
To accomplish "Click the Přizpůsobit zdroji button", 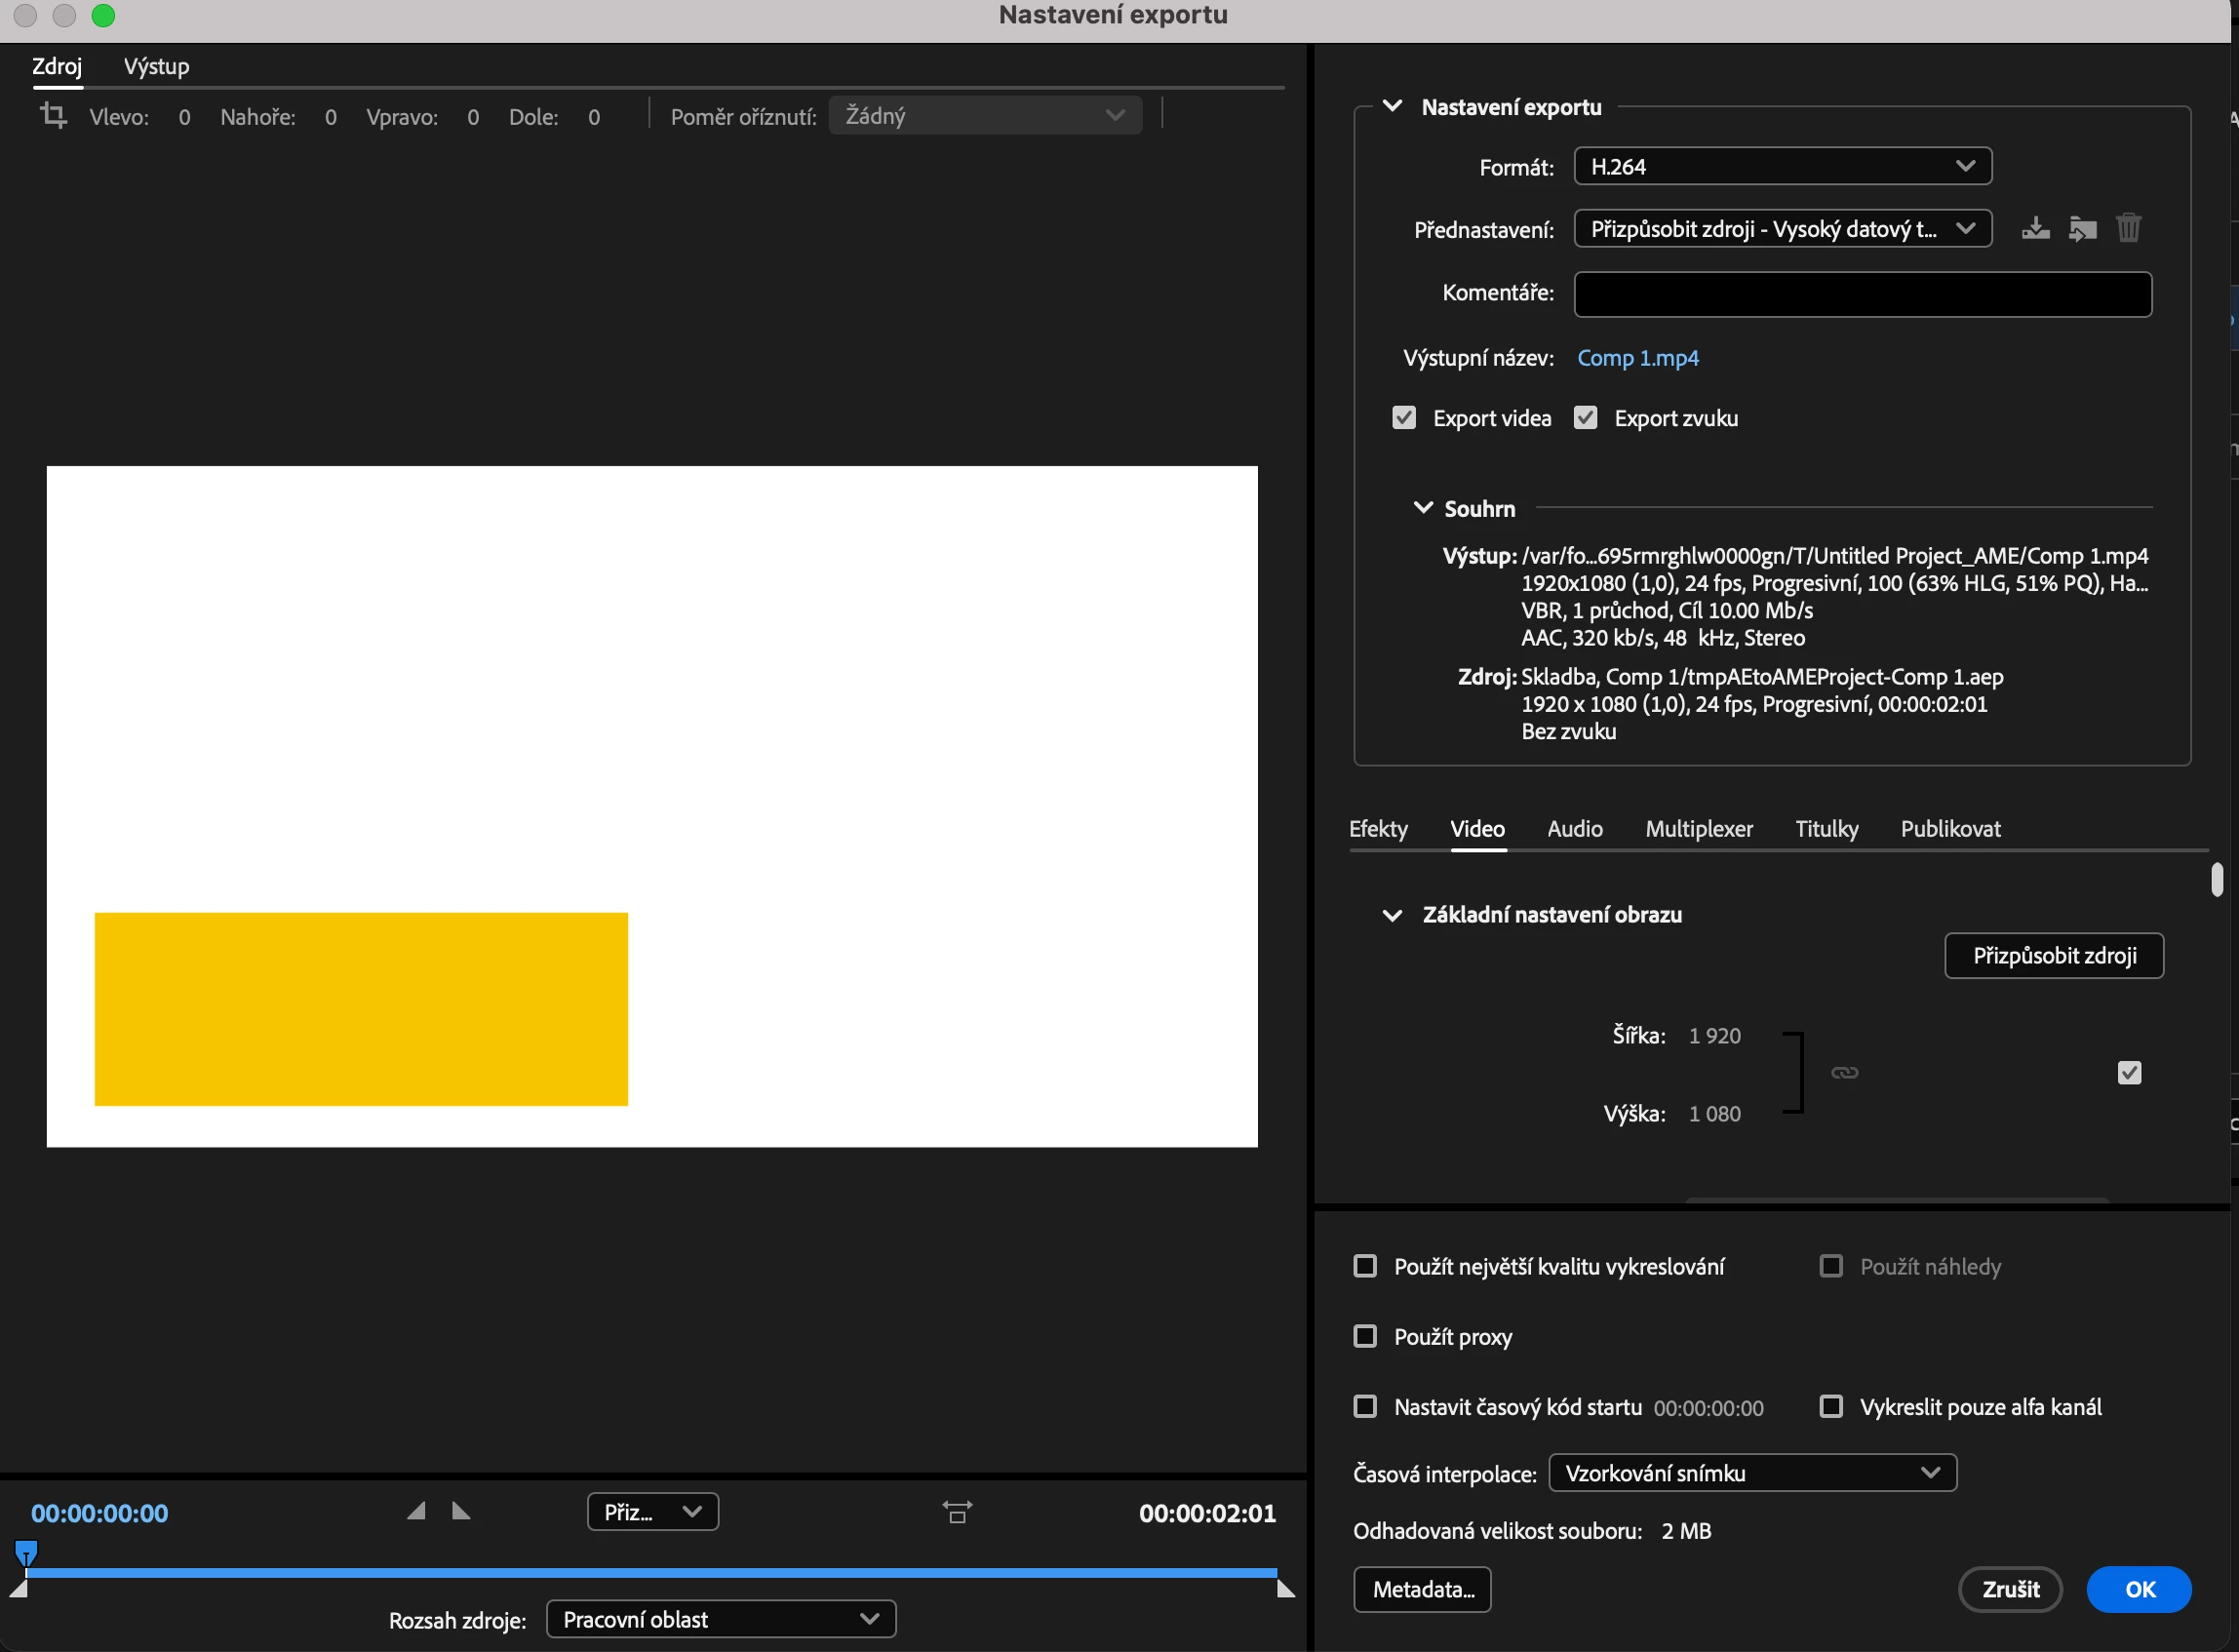I will [x=2053, y=956].
